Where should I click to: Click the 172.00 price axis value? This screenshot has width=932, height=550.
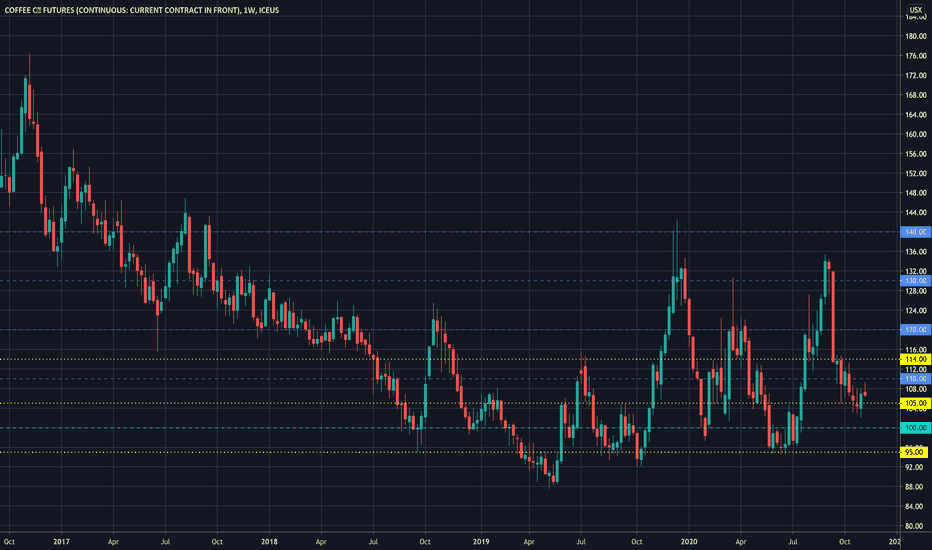coord(916,76)
